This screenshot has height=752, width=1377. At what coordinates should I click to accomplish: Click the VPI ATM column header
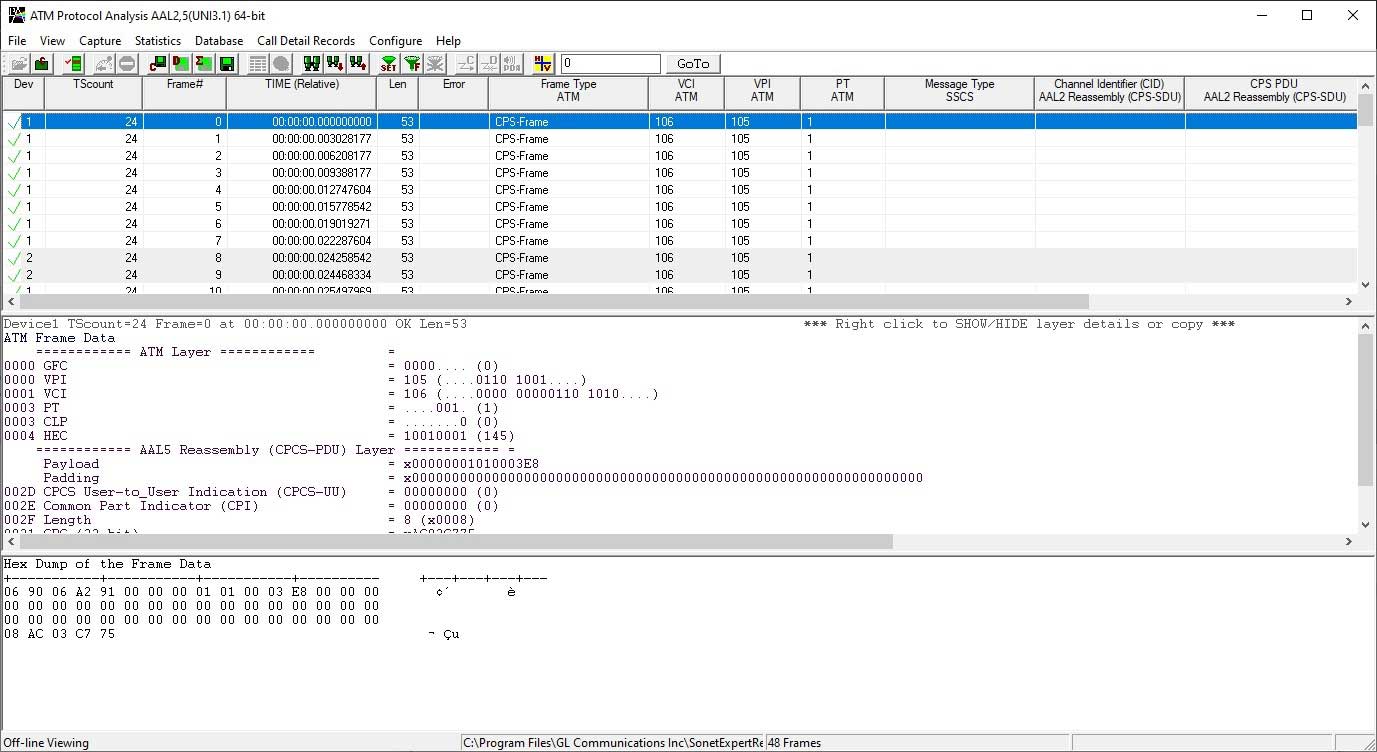pos(762,93)
